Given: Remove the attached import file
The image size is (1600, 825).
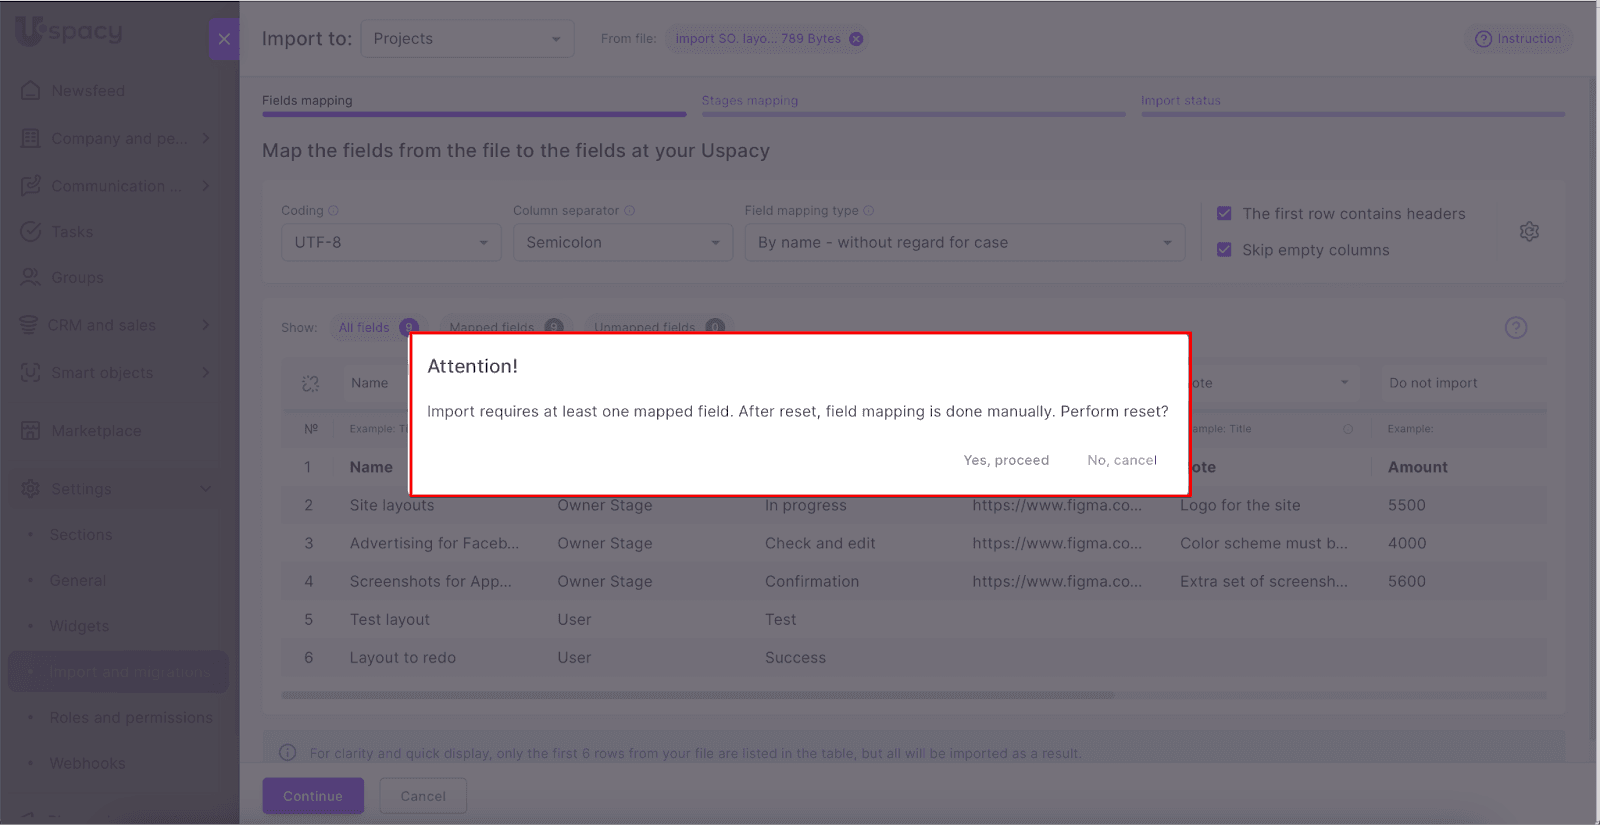Looking at the screenshot, I should click(x=856, y=39).
